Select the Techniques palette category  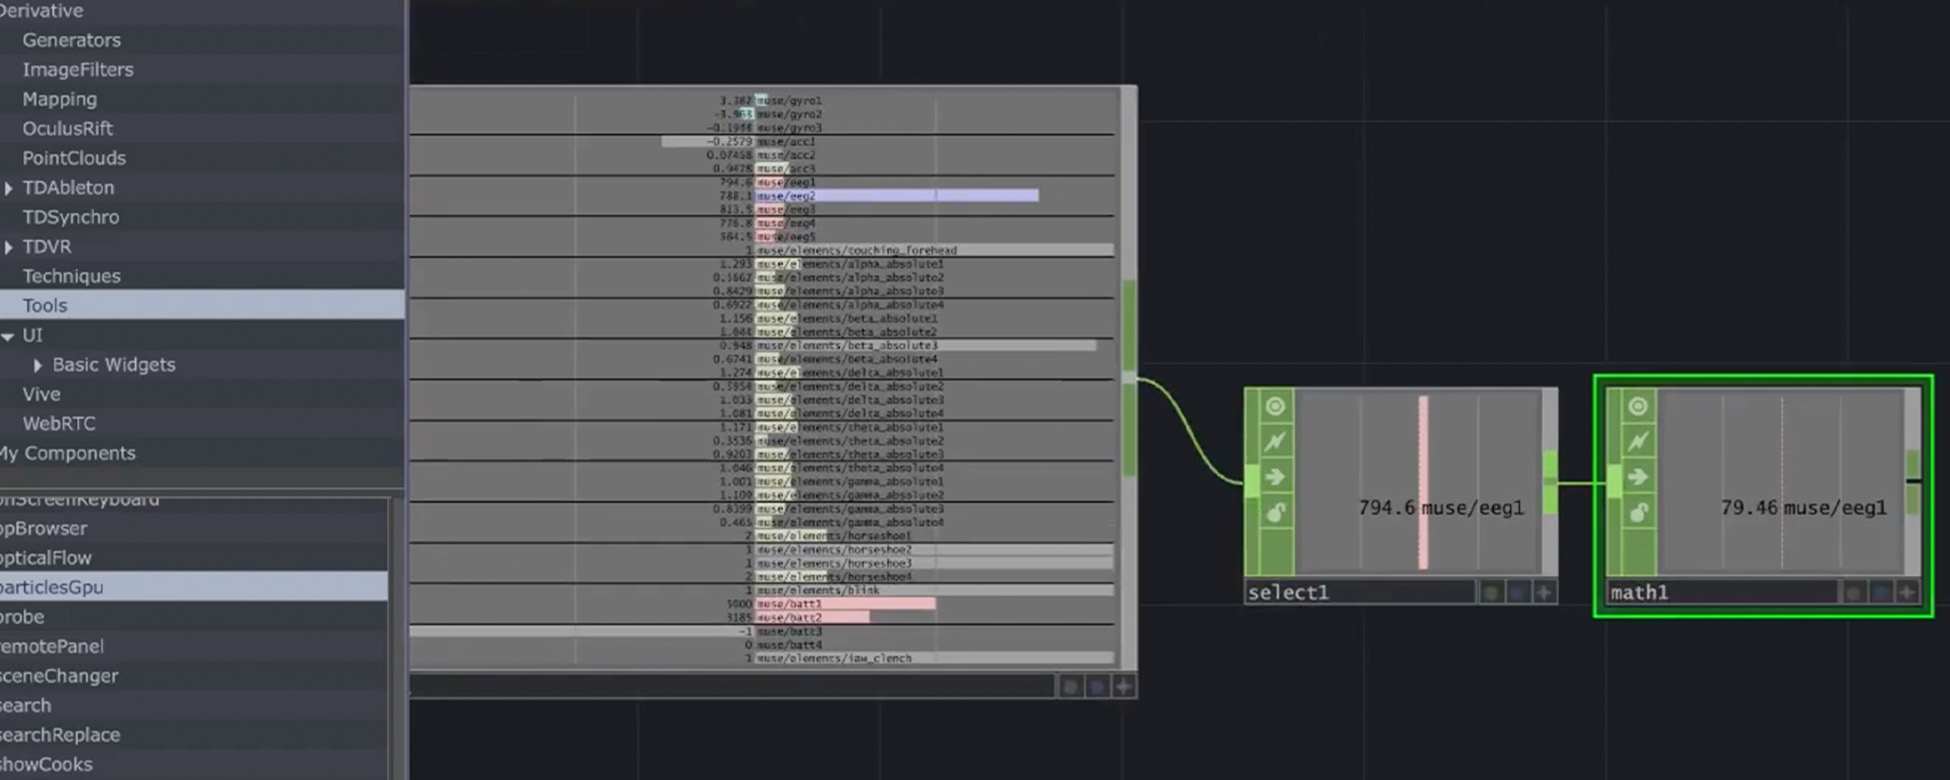[x=71, y=276]
